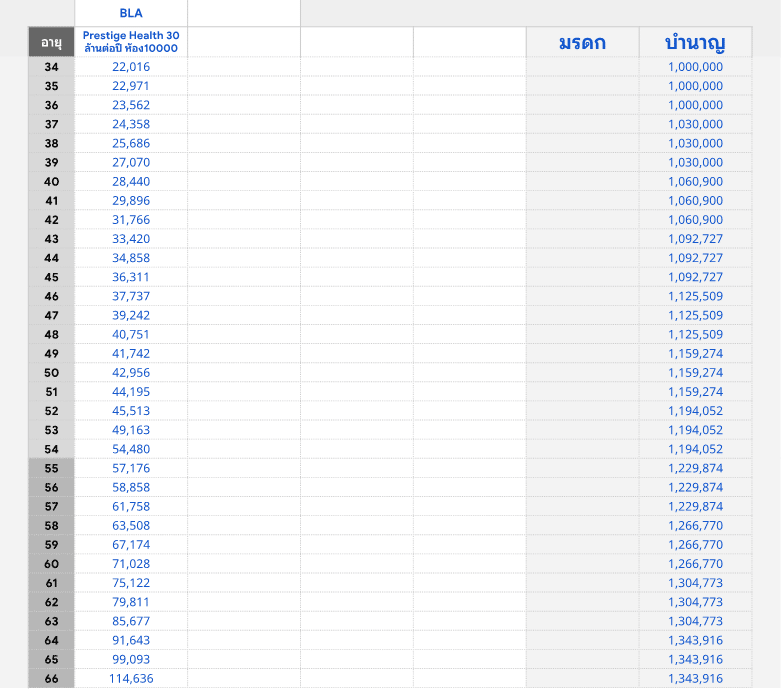Image resolution: width=781 pixels, height=691 pixels.
Task: Select pension value in age 46 row
Action: 695,296
